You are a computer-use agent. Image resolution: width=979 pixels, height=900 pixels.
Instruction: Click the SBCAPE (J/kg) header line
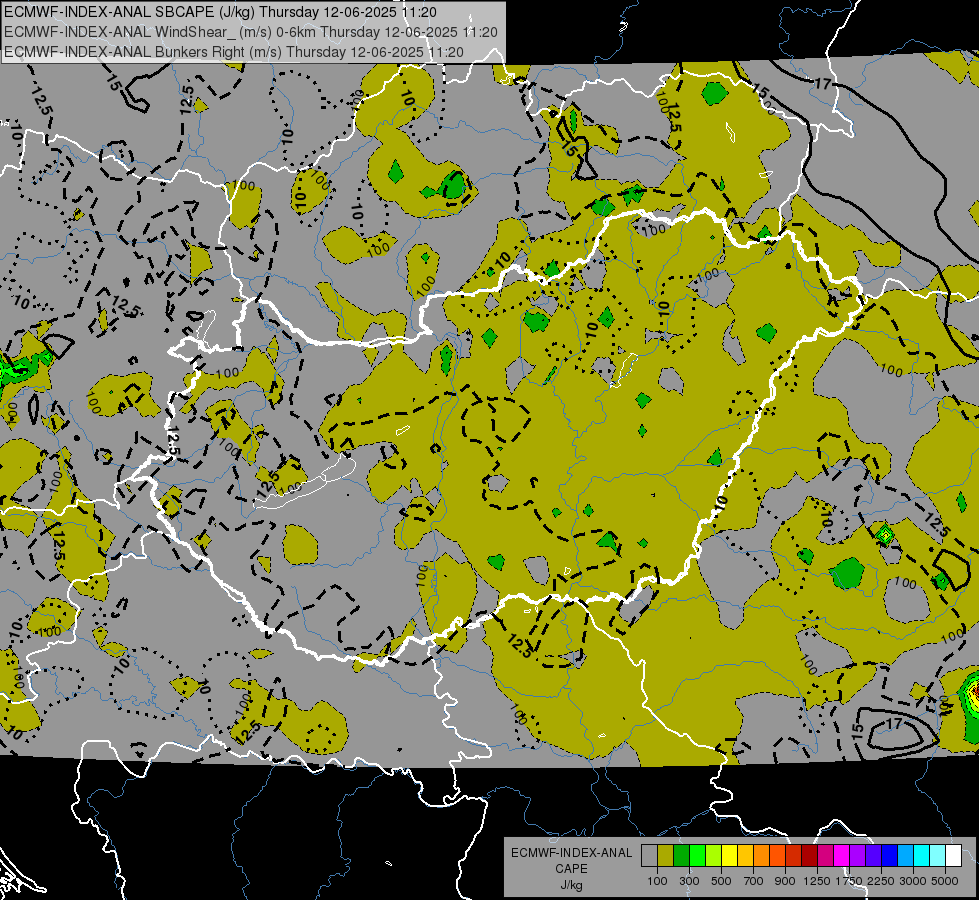[x=220, y=12]
